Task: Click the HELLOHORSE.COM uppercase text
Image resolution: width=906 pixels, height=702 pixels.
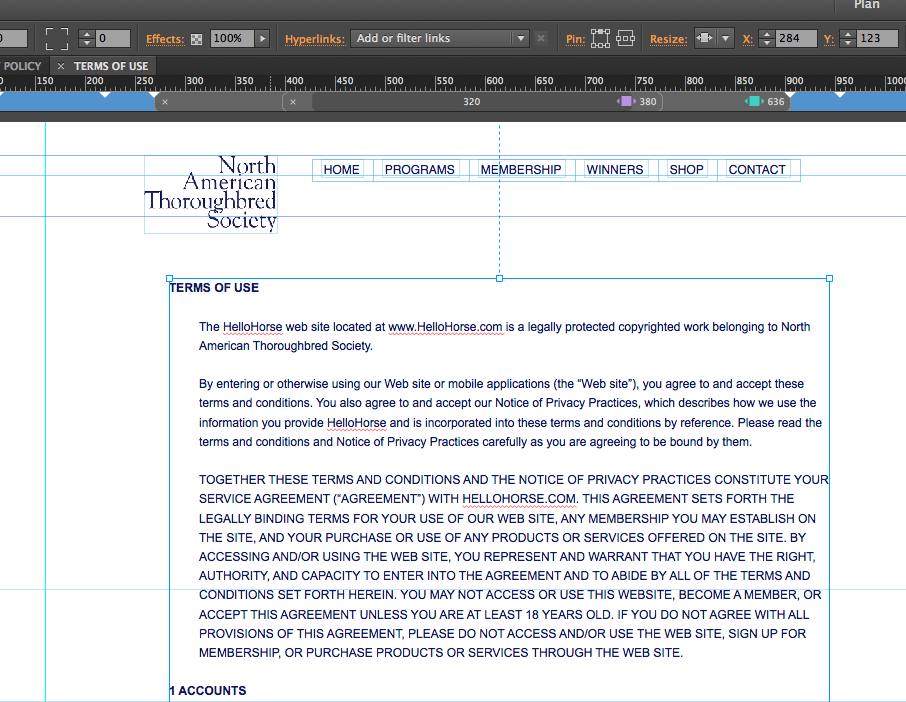Action: [x=519, y=499]
